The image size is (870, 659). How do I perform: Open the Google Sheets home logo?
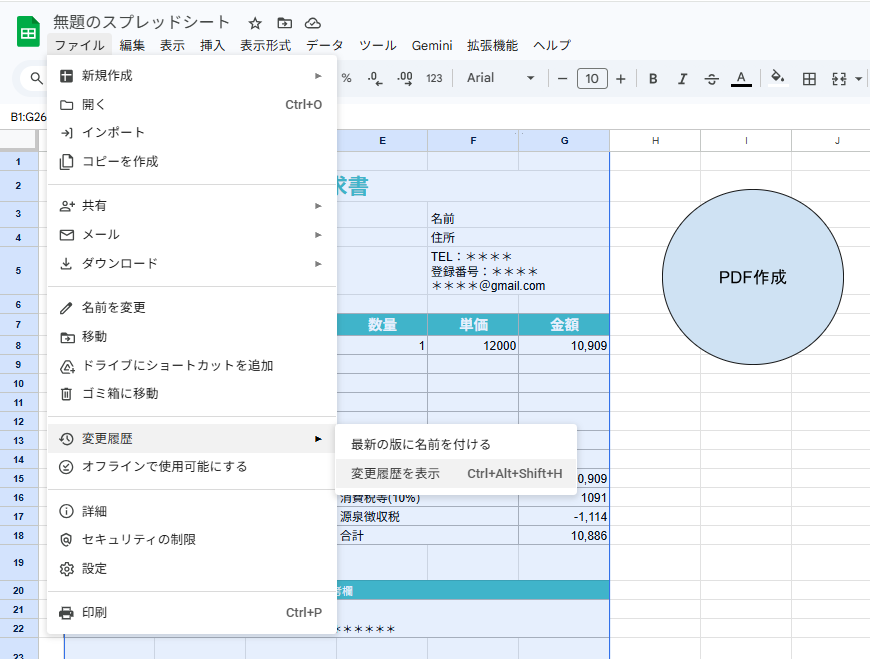28,32
